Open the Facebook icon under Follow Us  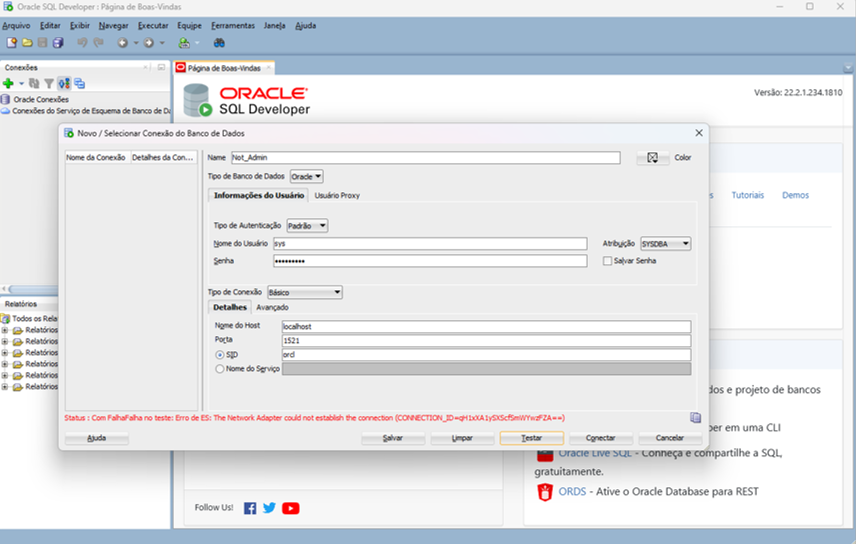click(250, 508)
